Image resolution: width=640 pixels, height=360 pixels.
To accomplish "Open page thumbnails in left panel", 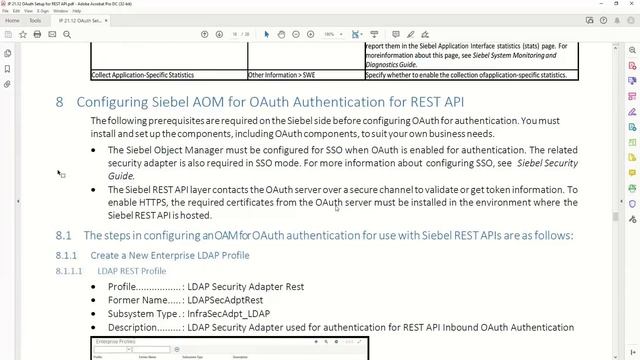I will point(7,53).
